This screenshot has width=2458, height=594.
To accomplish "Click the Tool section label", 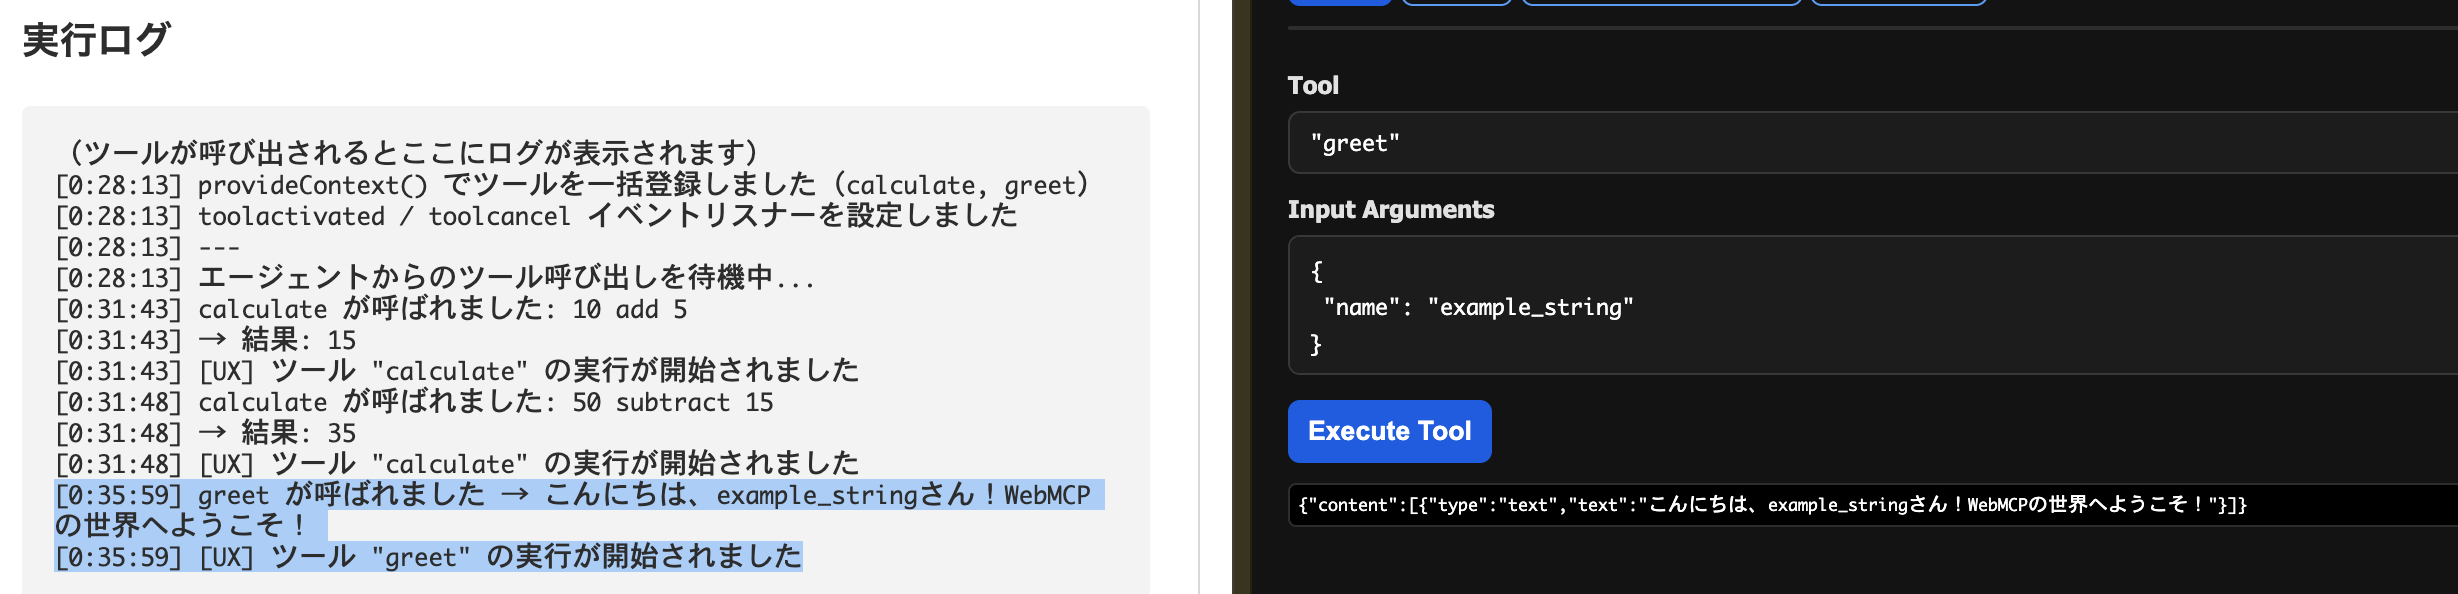I will [1313, 86].
